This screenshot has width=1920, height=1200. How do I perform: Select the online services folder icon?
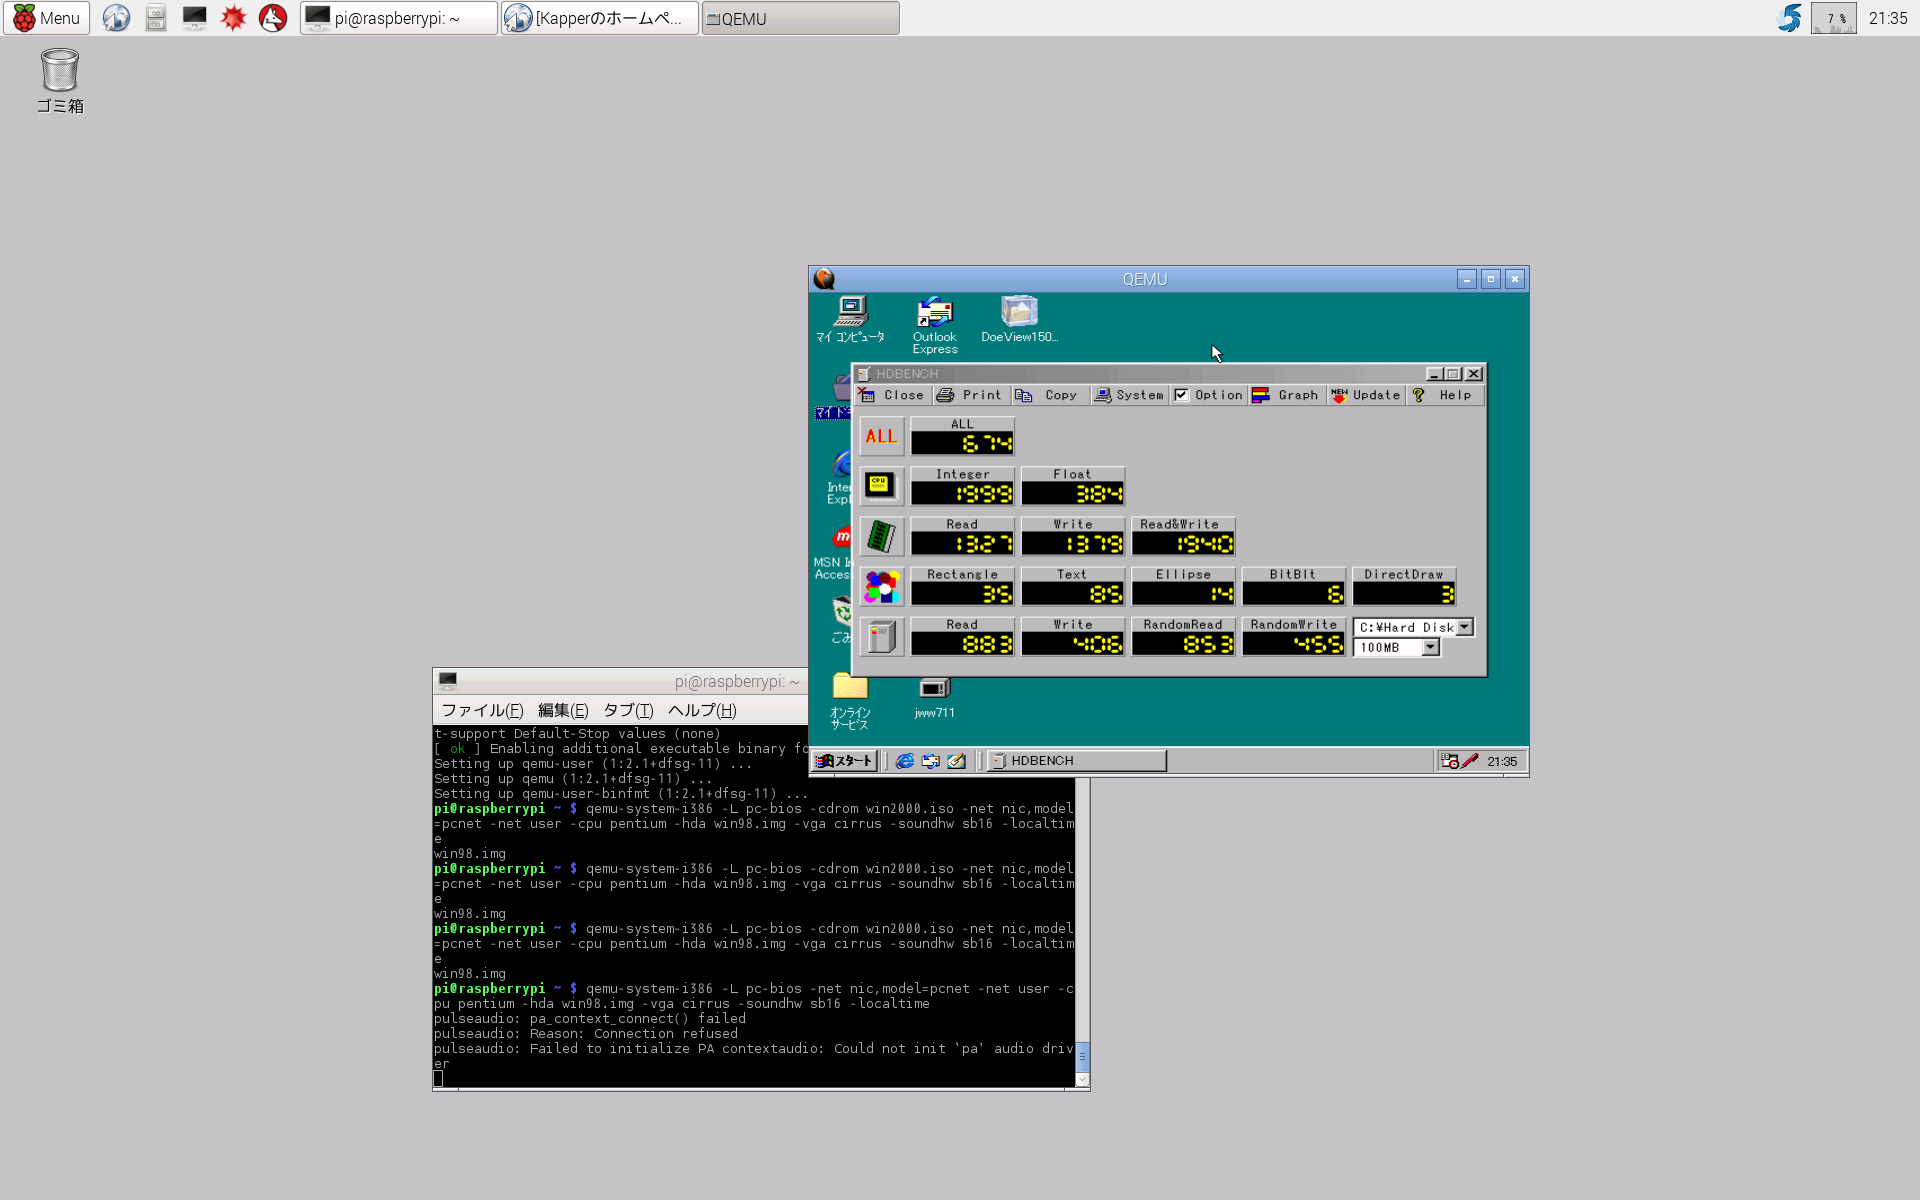850,701
